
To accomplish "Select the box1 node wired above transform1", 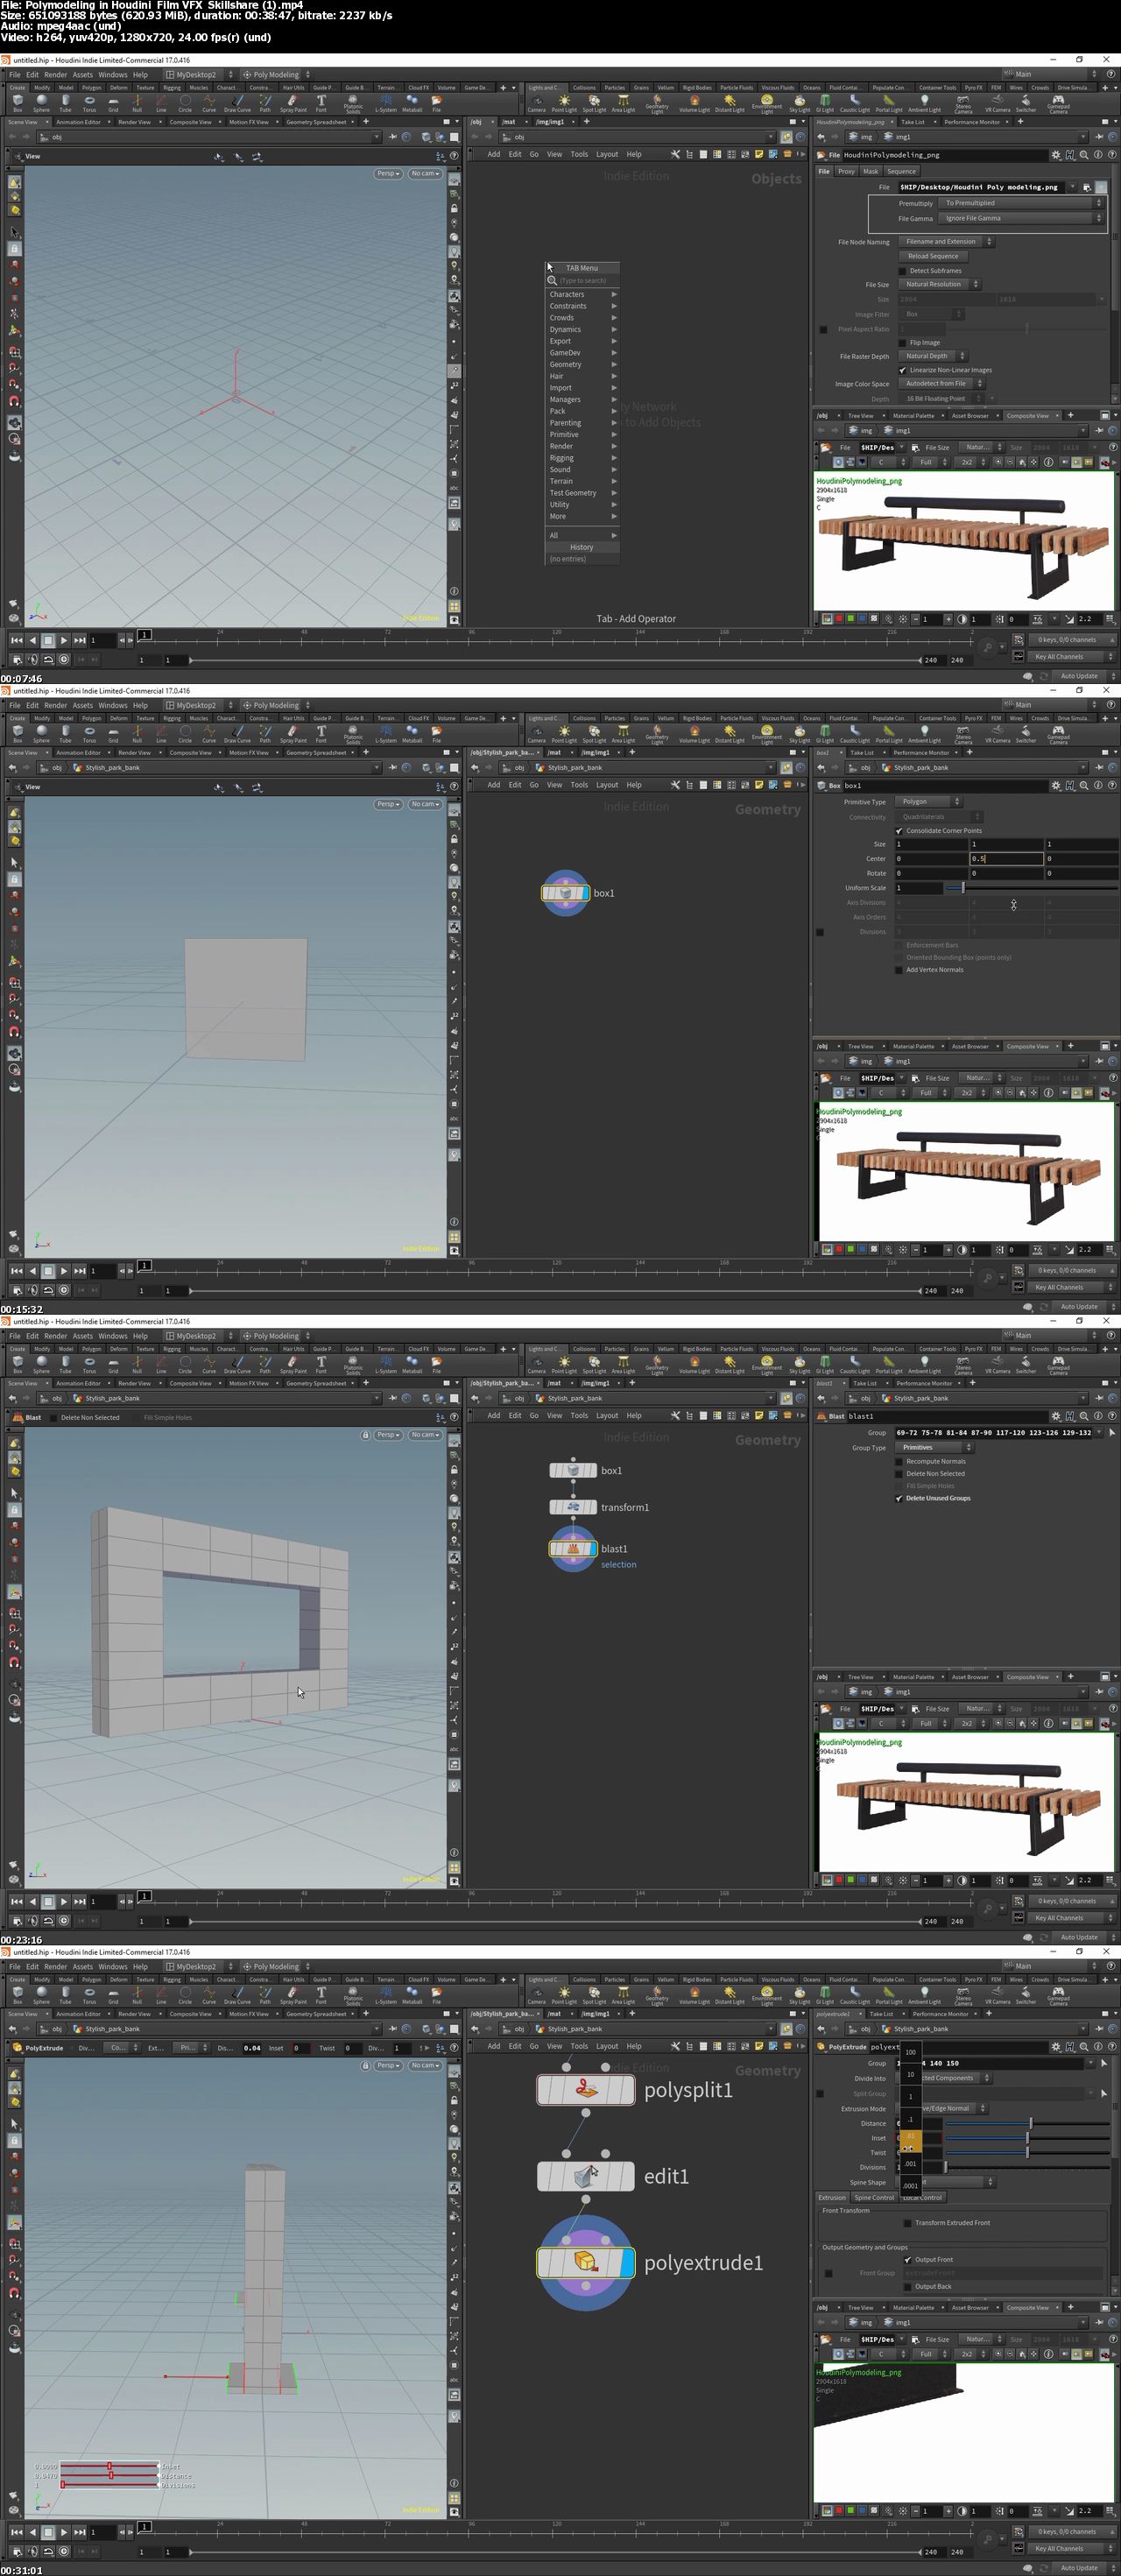I will (573, 1470).
